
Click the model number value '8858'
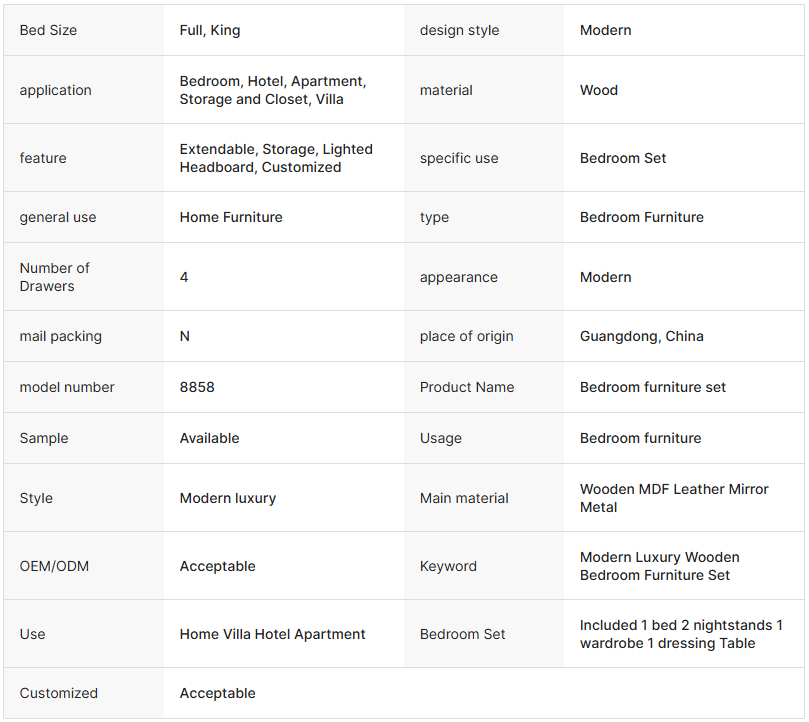(x=197, y=387)
